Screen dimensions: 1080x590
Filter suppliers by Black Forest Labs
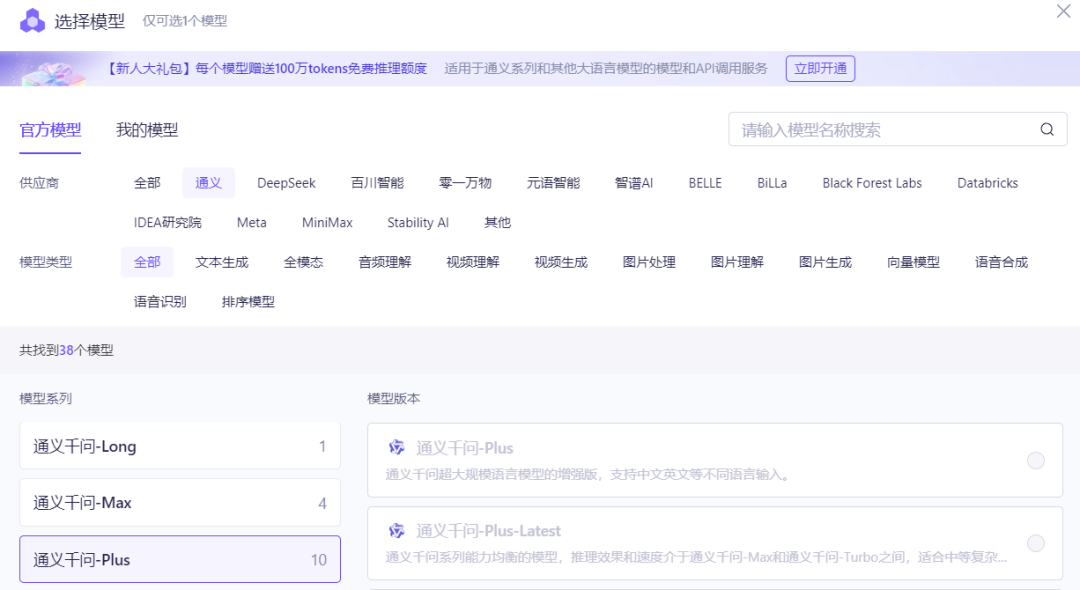click(871, 183)
